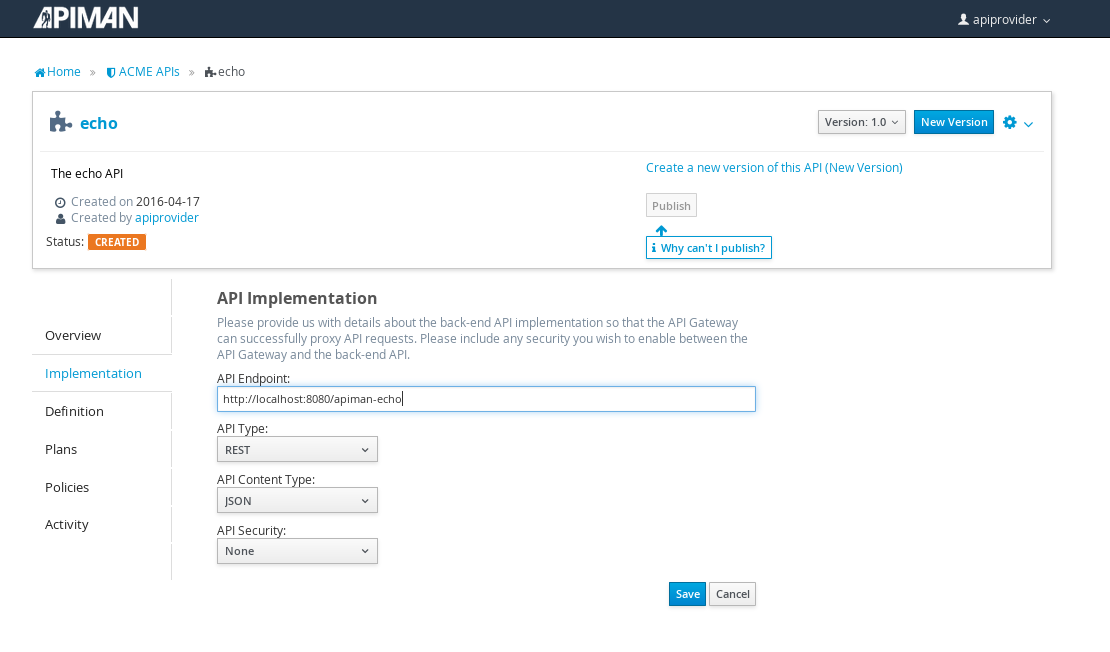This screenshot has width=1110, height=652.
Task: Click the shield icon beside ACME APIs
Action: click(x=110, y=72)
